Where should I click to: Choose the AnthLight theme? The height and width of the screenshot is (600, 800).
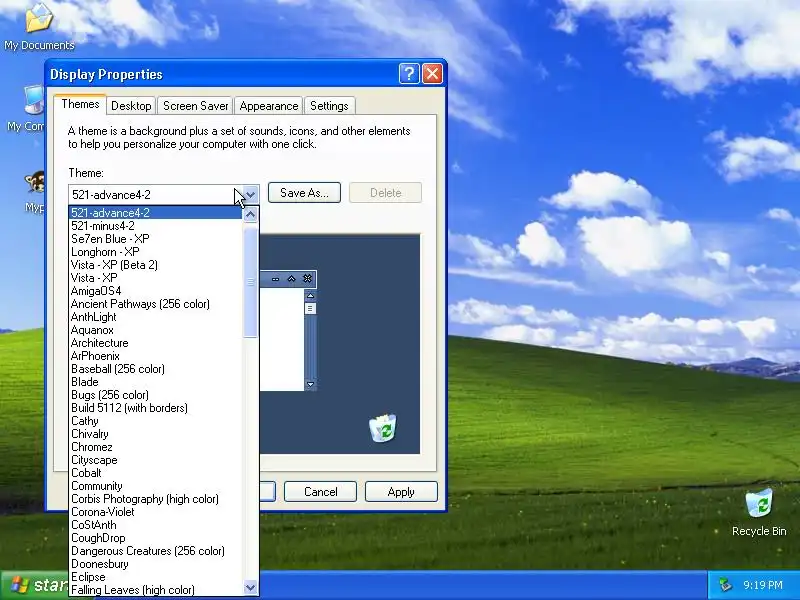pyautogui.click(x=156, y=317)
